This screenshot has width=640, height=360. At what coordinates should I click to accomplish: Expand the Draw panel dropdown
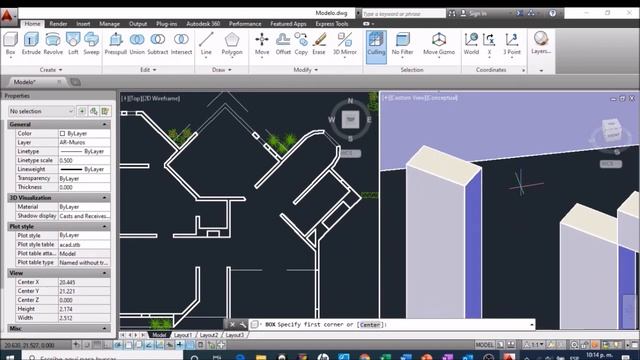point(222,70)
